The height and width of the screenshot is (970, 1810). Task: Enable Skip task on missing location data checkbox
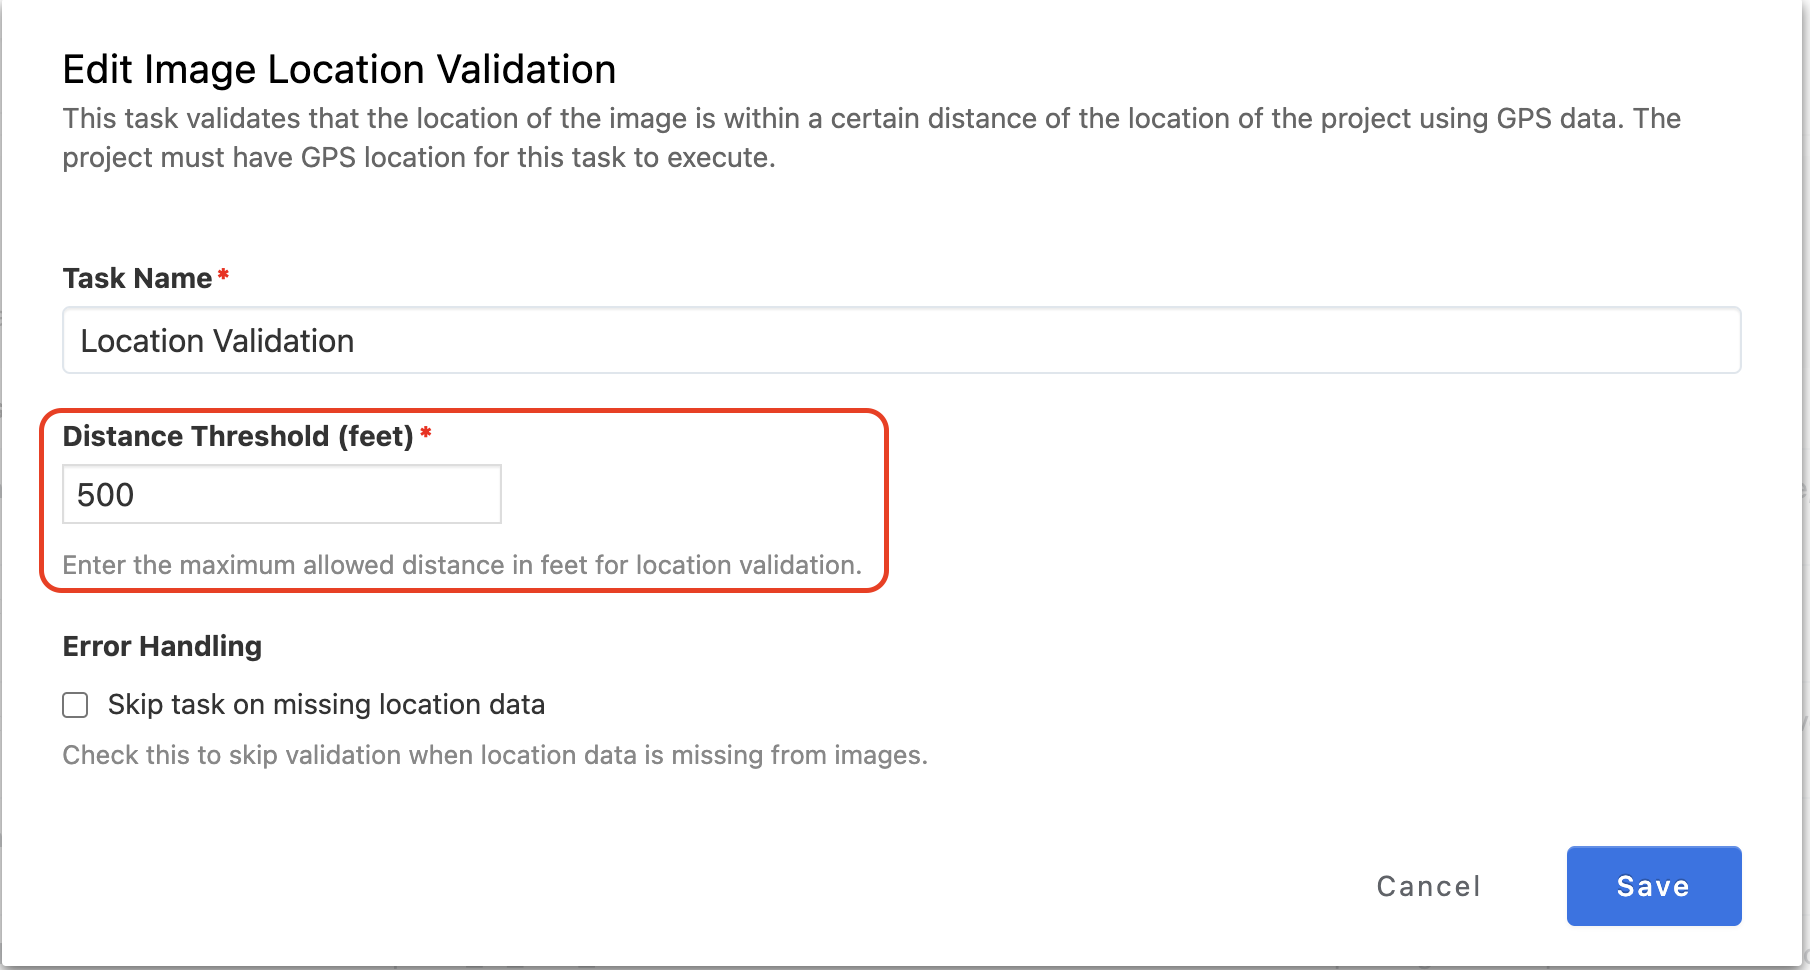pyautogui.click(x=75, y=705)
